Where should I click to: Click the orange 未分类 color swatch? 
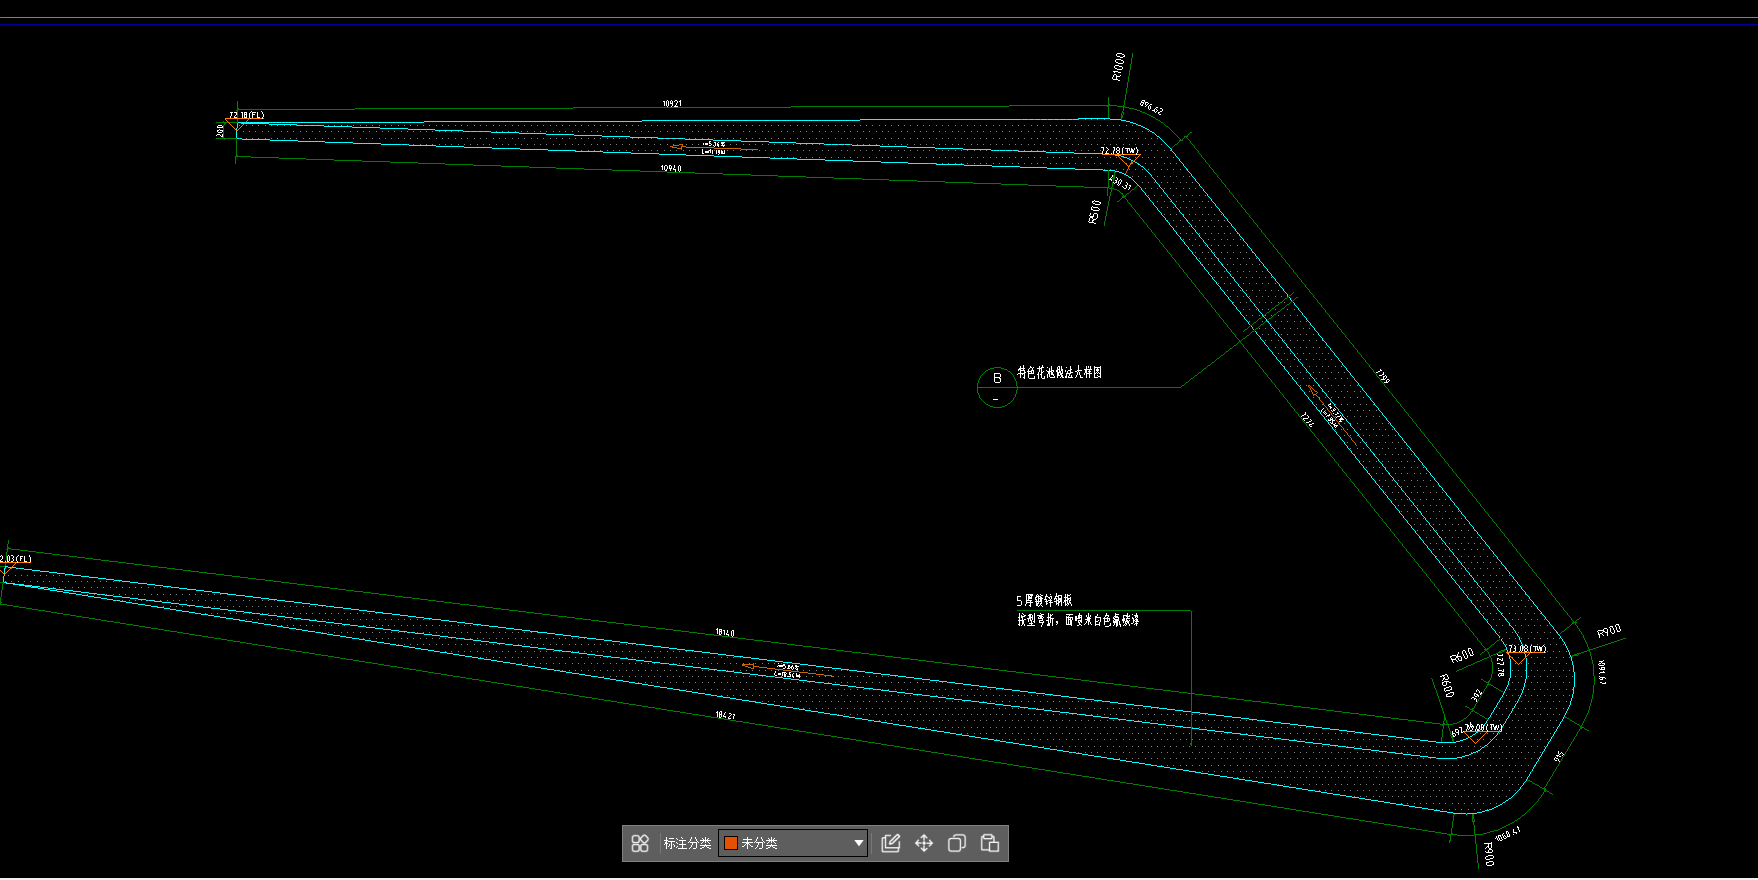[x=731, y=843]
